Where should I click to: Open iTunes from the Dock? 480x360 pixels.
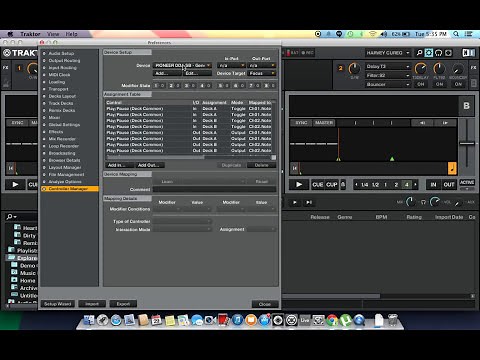point(237,320)
